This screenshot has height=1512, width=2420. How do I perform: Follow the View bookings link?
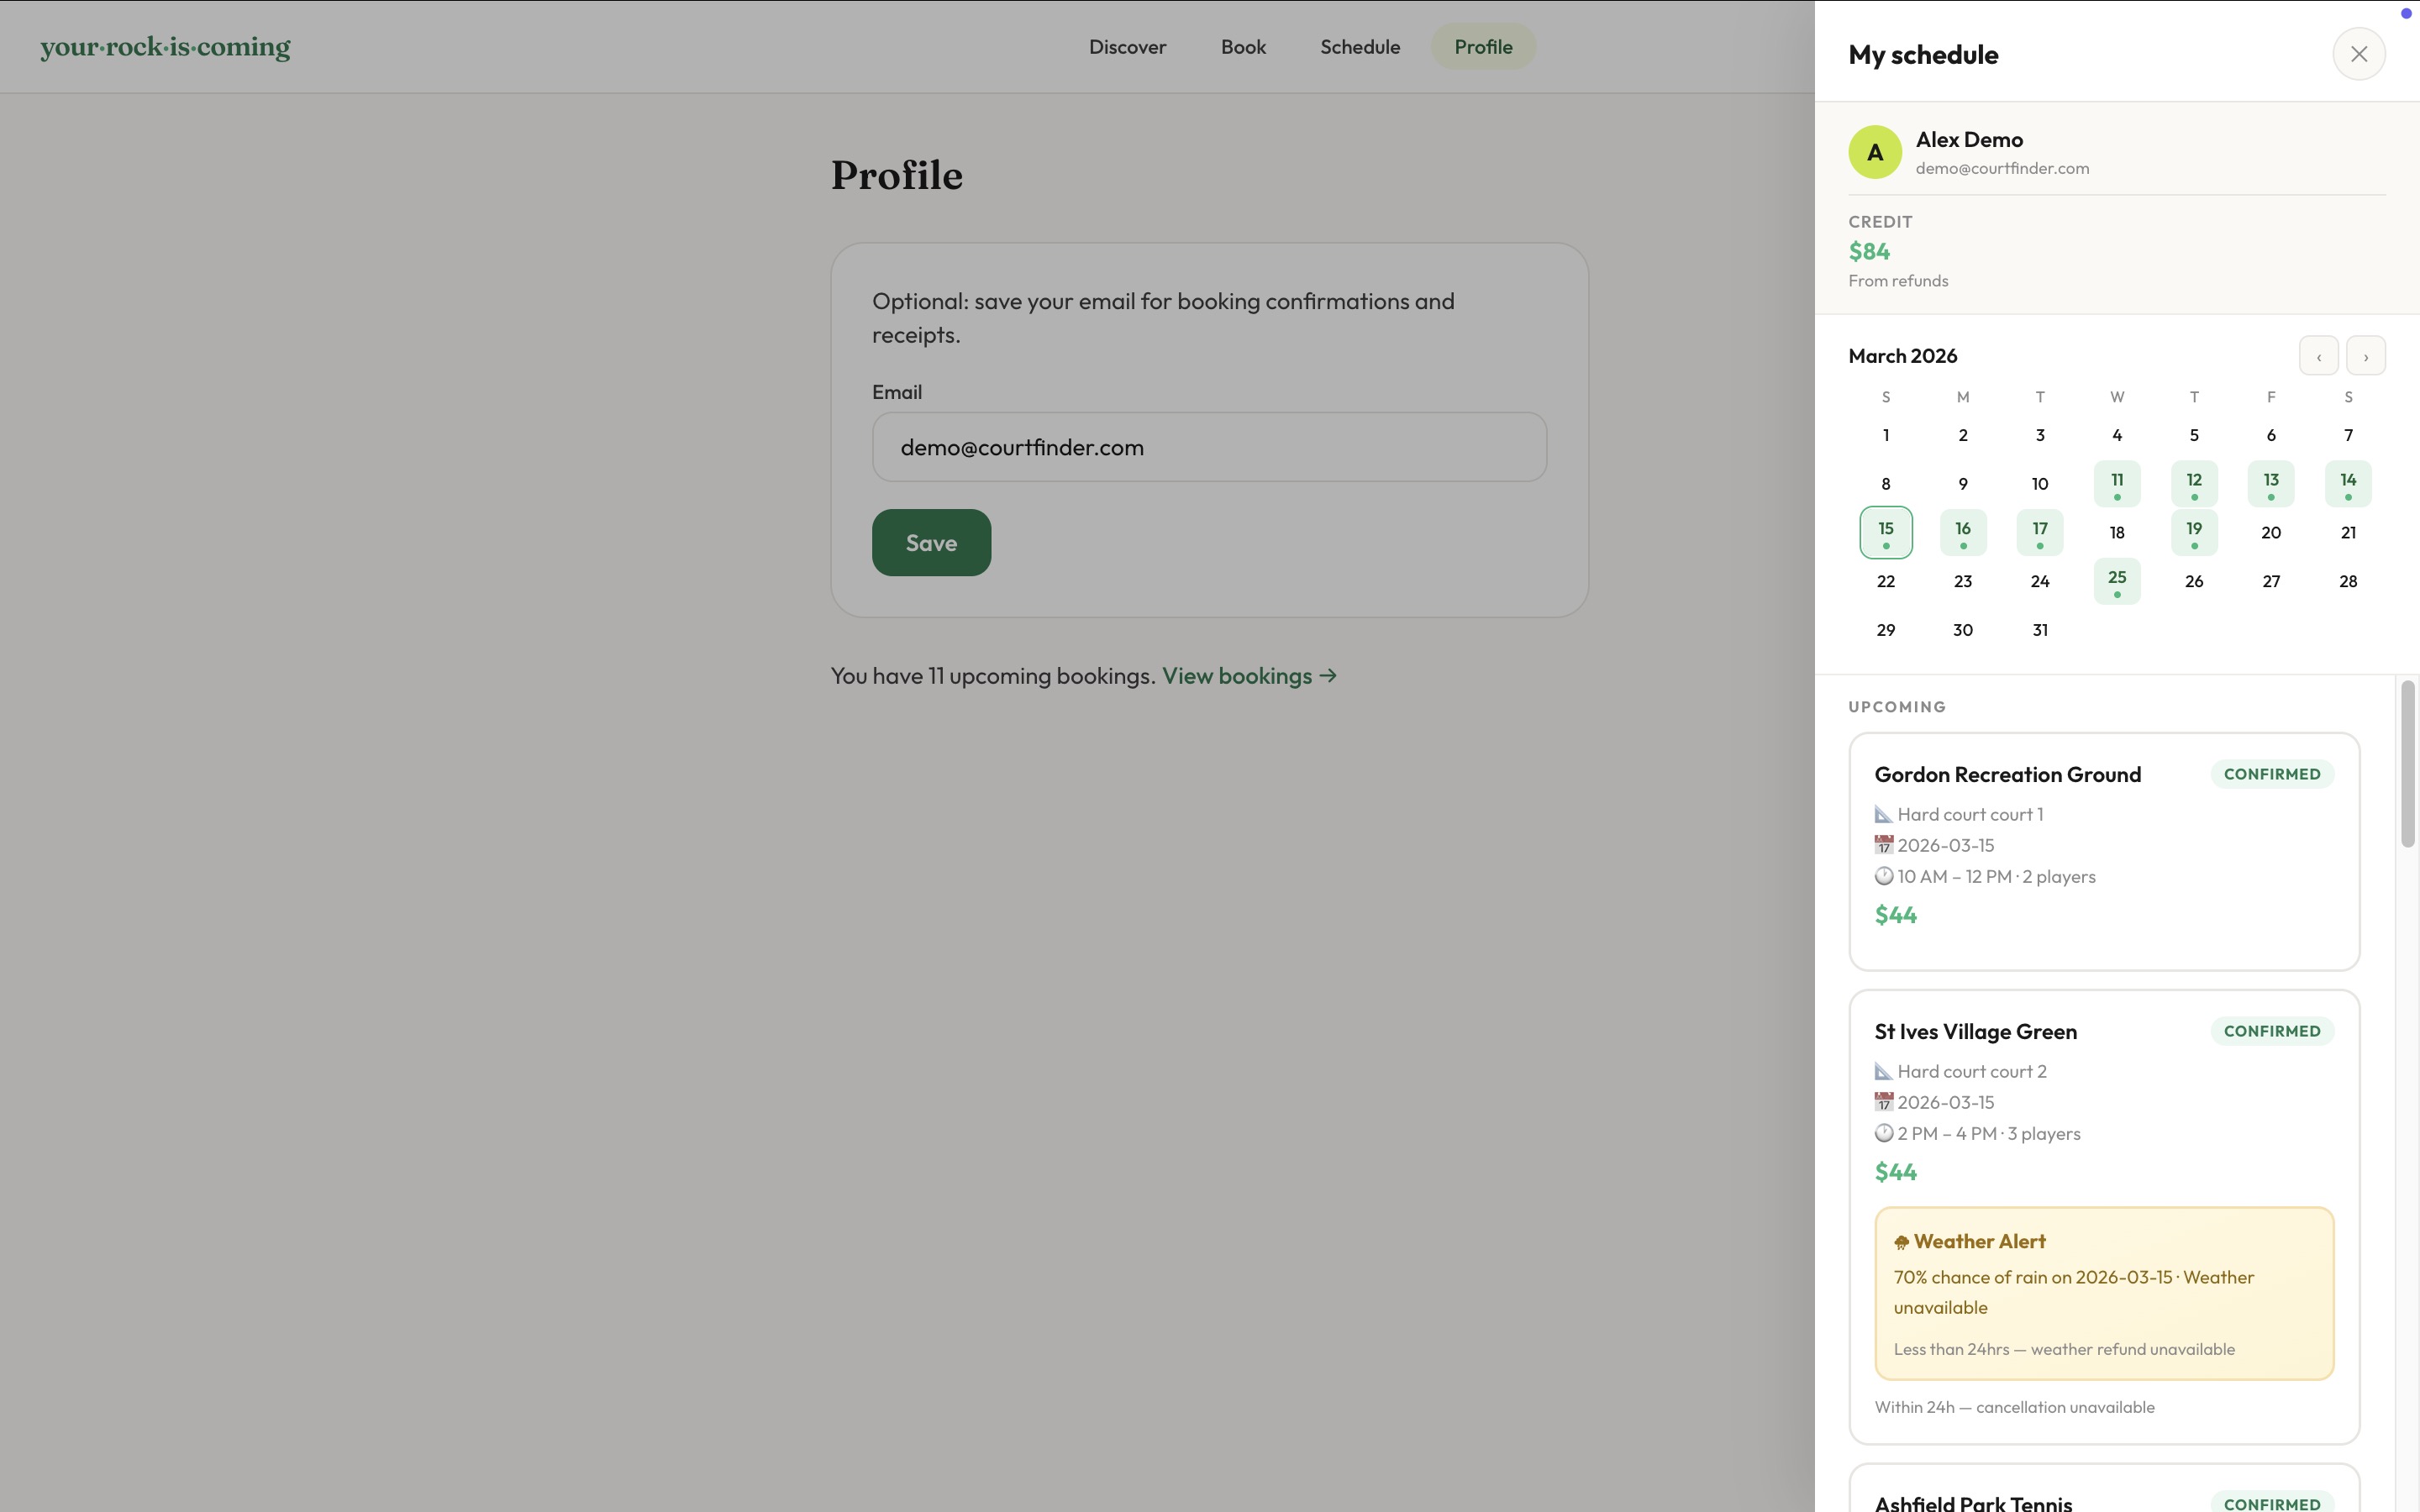[1248, 676]
